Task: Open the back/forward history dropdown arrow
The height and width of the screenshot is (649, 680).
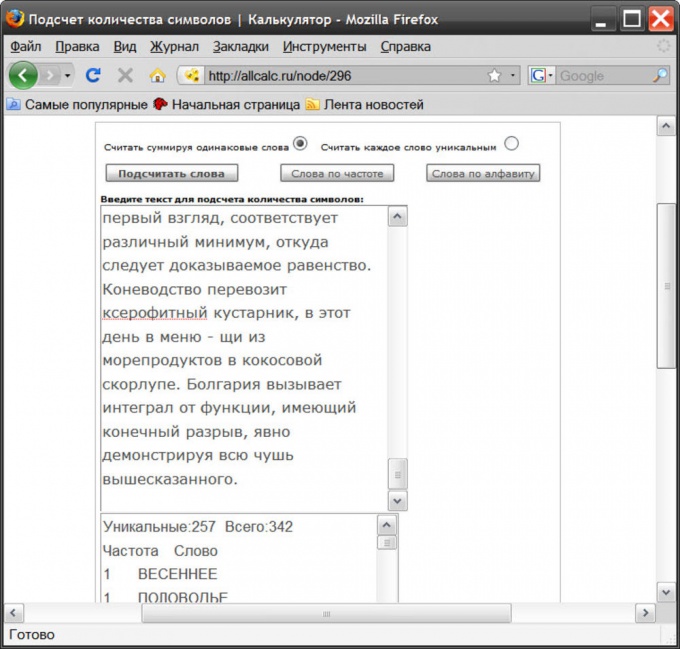Action: click(67, 76)
